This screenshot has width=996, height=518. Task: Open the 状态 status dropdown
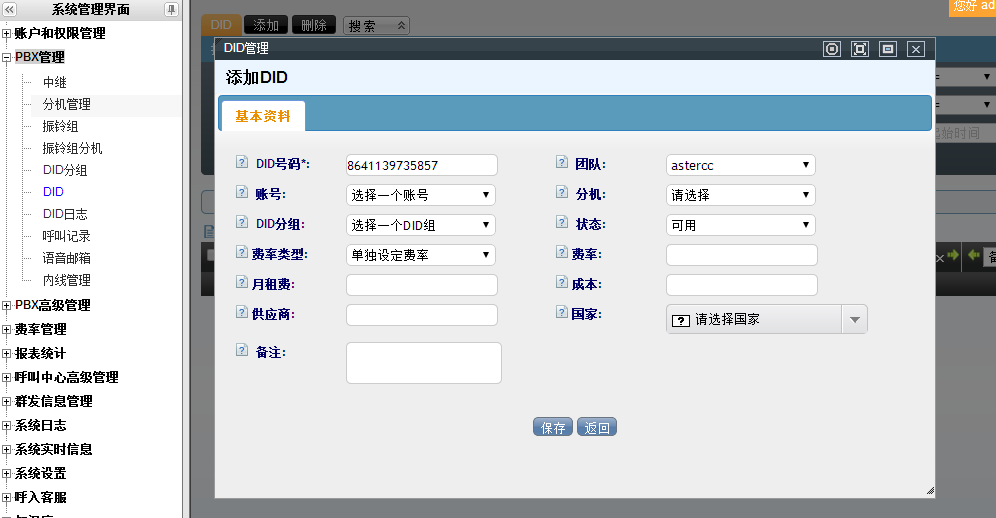pyautogui.click(x=741, y=225)
